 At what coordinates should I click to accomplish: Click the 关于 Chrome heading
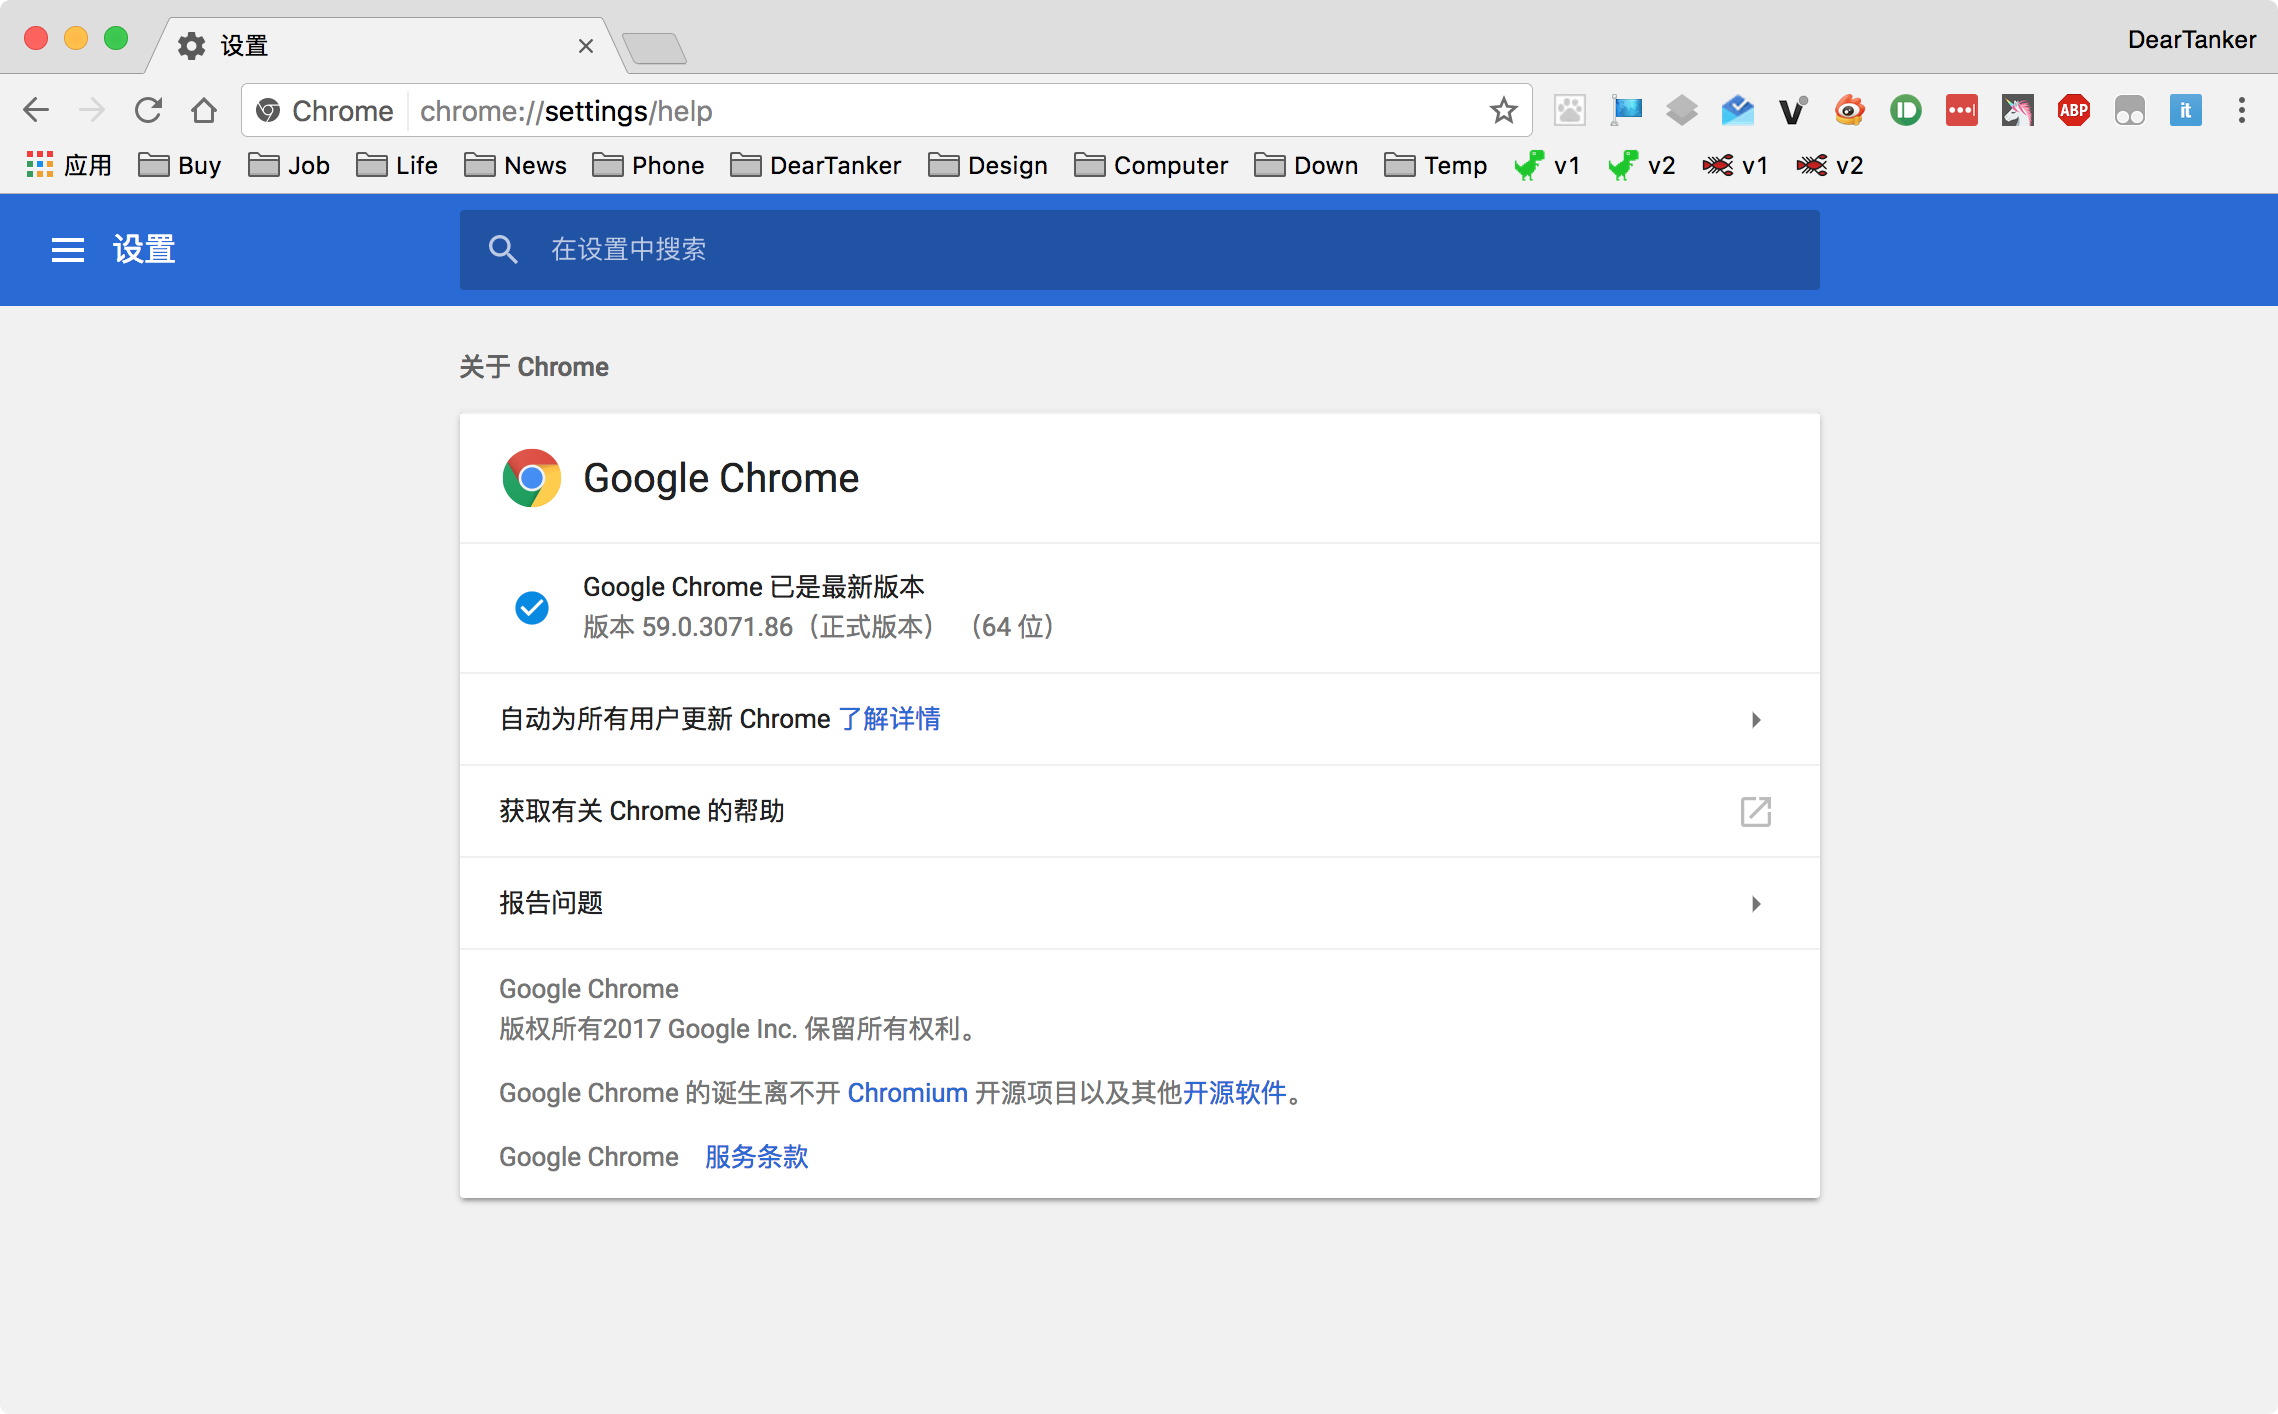point(534,367)
